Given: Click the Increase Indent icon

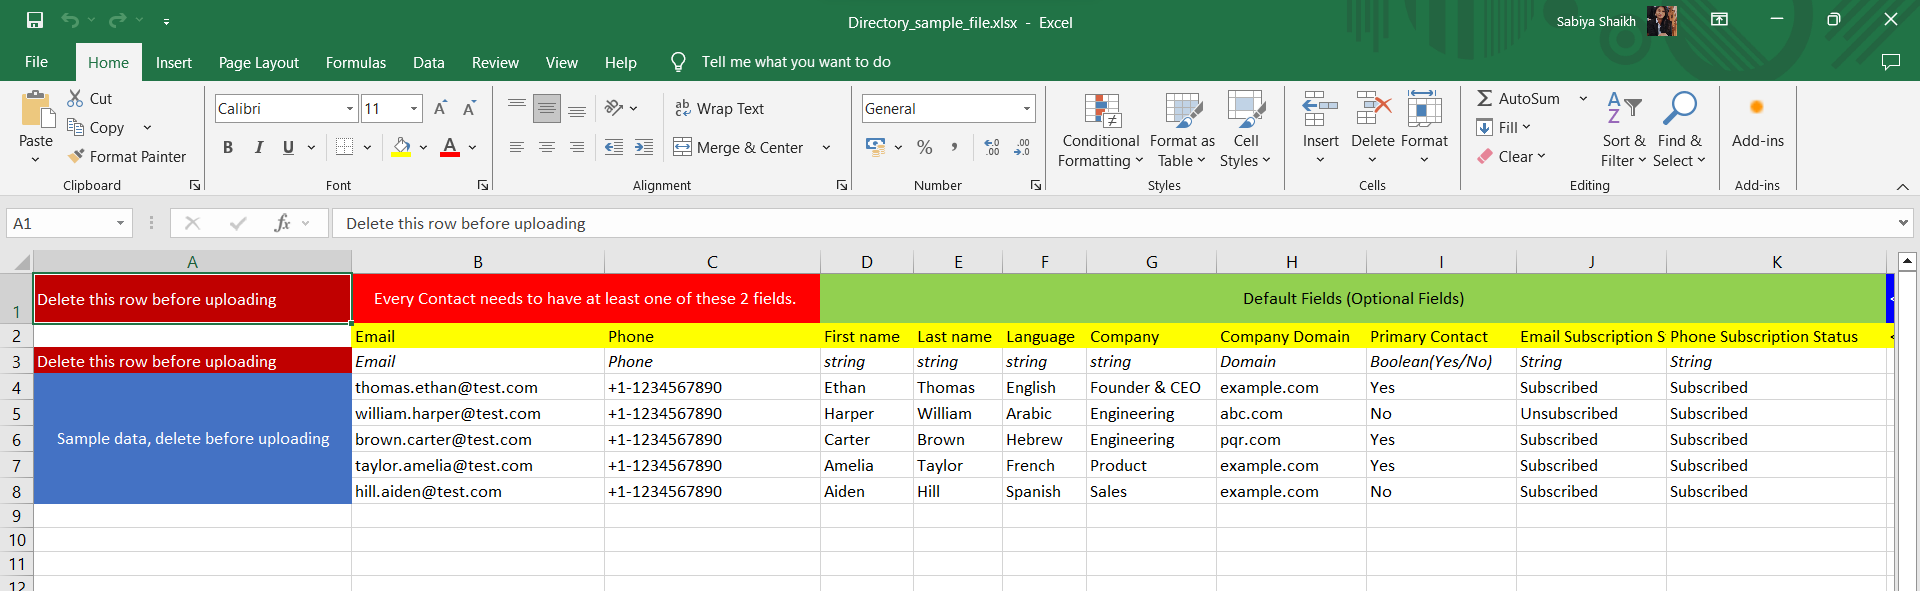Looking at the screenshot, I should (644, 147).
